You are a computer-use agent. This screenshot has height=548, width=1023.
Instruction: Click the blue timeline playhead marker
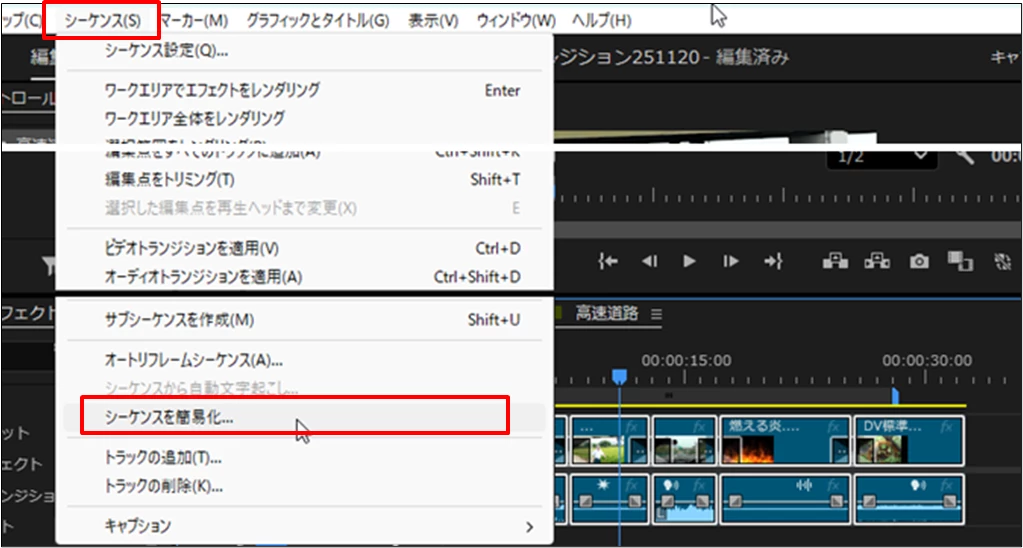pyautogui.click(x=619, y=377)
